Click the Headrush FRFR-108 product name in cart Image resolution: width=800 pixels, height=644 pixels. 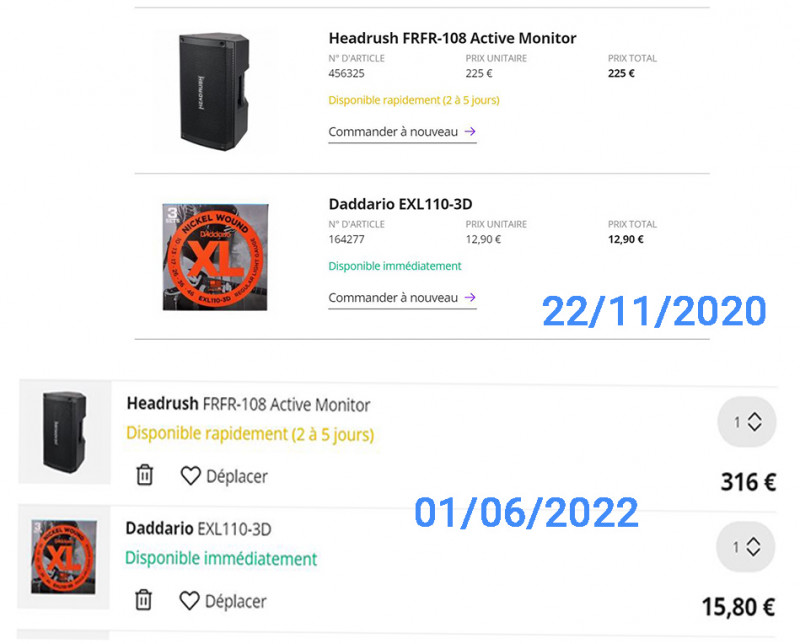point(248,405)
